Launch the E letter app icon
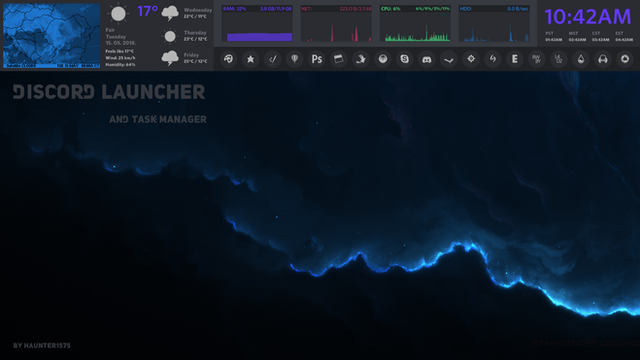640x360 pixels. pos(515,59)
